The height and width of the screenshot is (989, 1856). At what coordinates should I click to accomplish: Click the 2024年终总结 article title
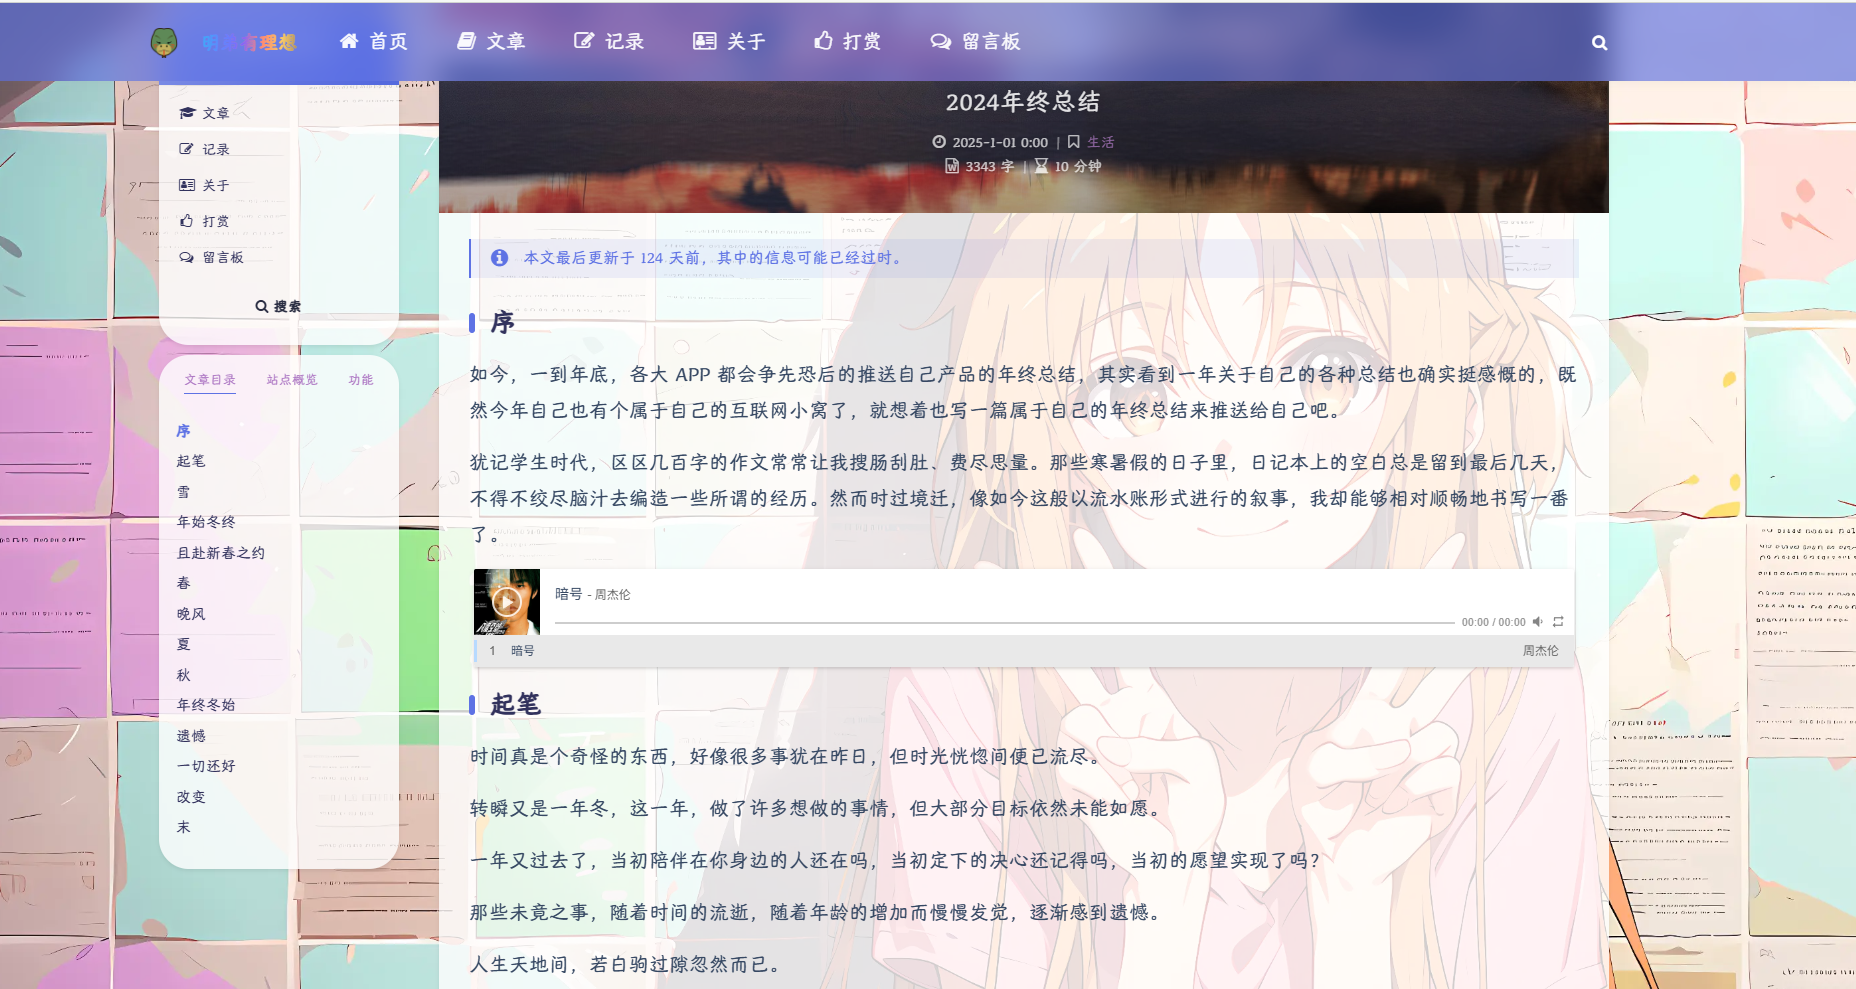(x=1023, y=102)
